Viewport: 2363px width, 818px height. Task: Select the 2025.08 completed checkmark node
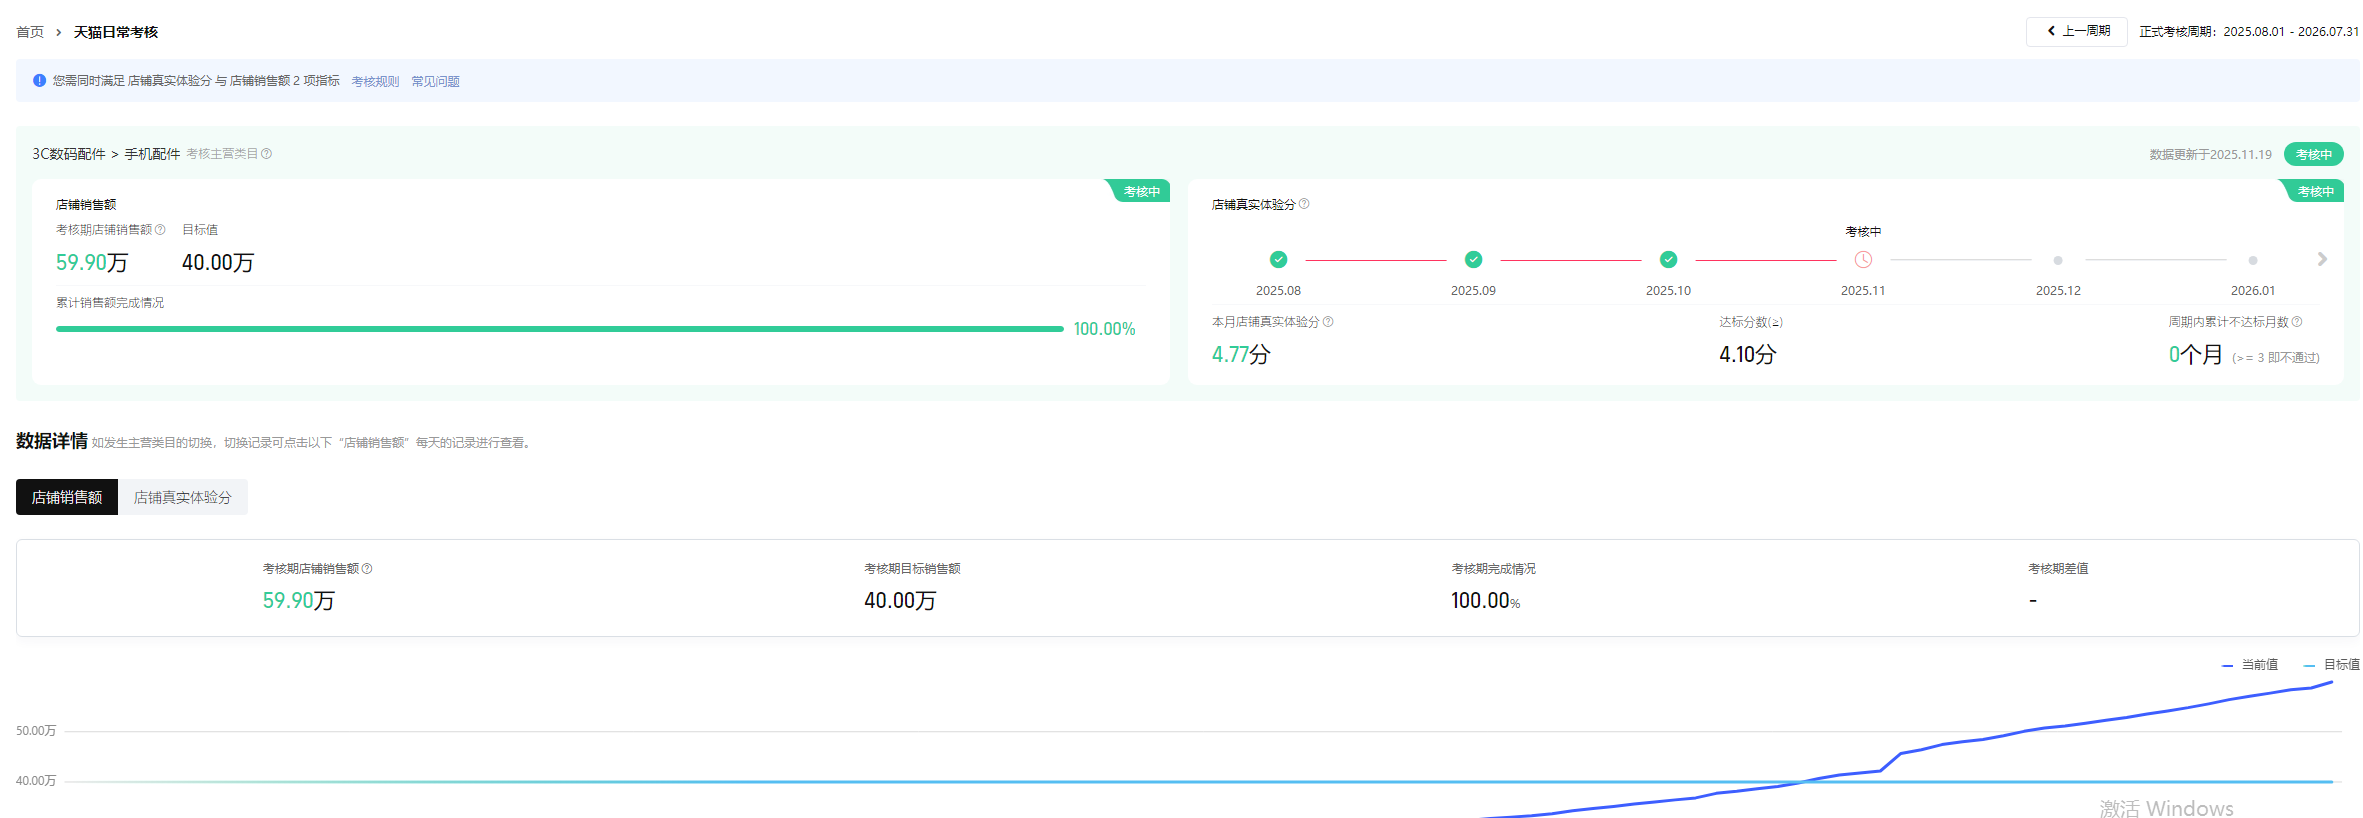[1278, 260]
